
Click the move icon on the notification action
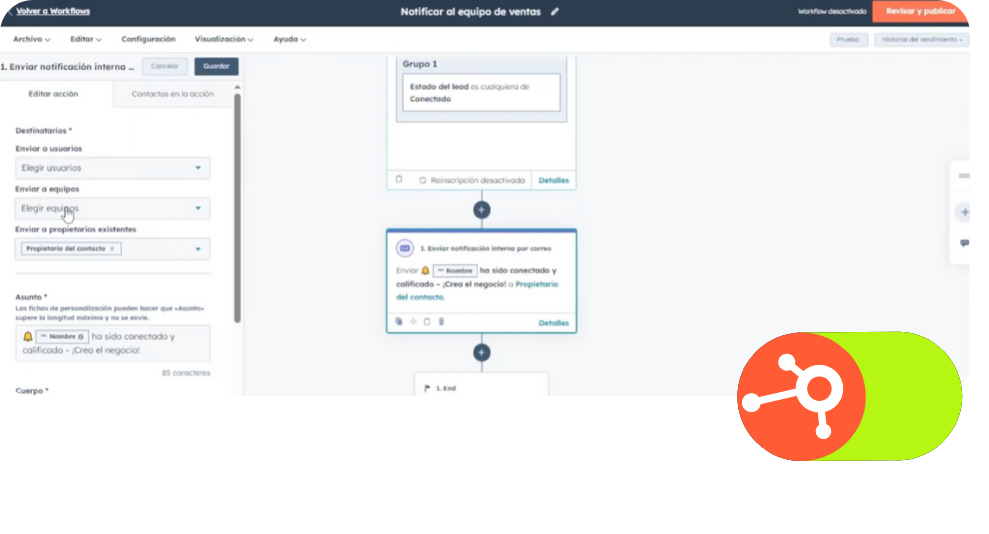pyautogui.click(x=413, y=322)
